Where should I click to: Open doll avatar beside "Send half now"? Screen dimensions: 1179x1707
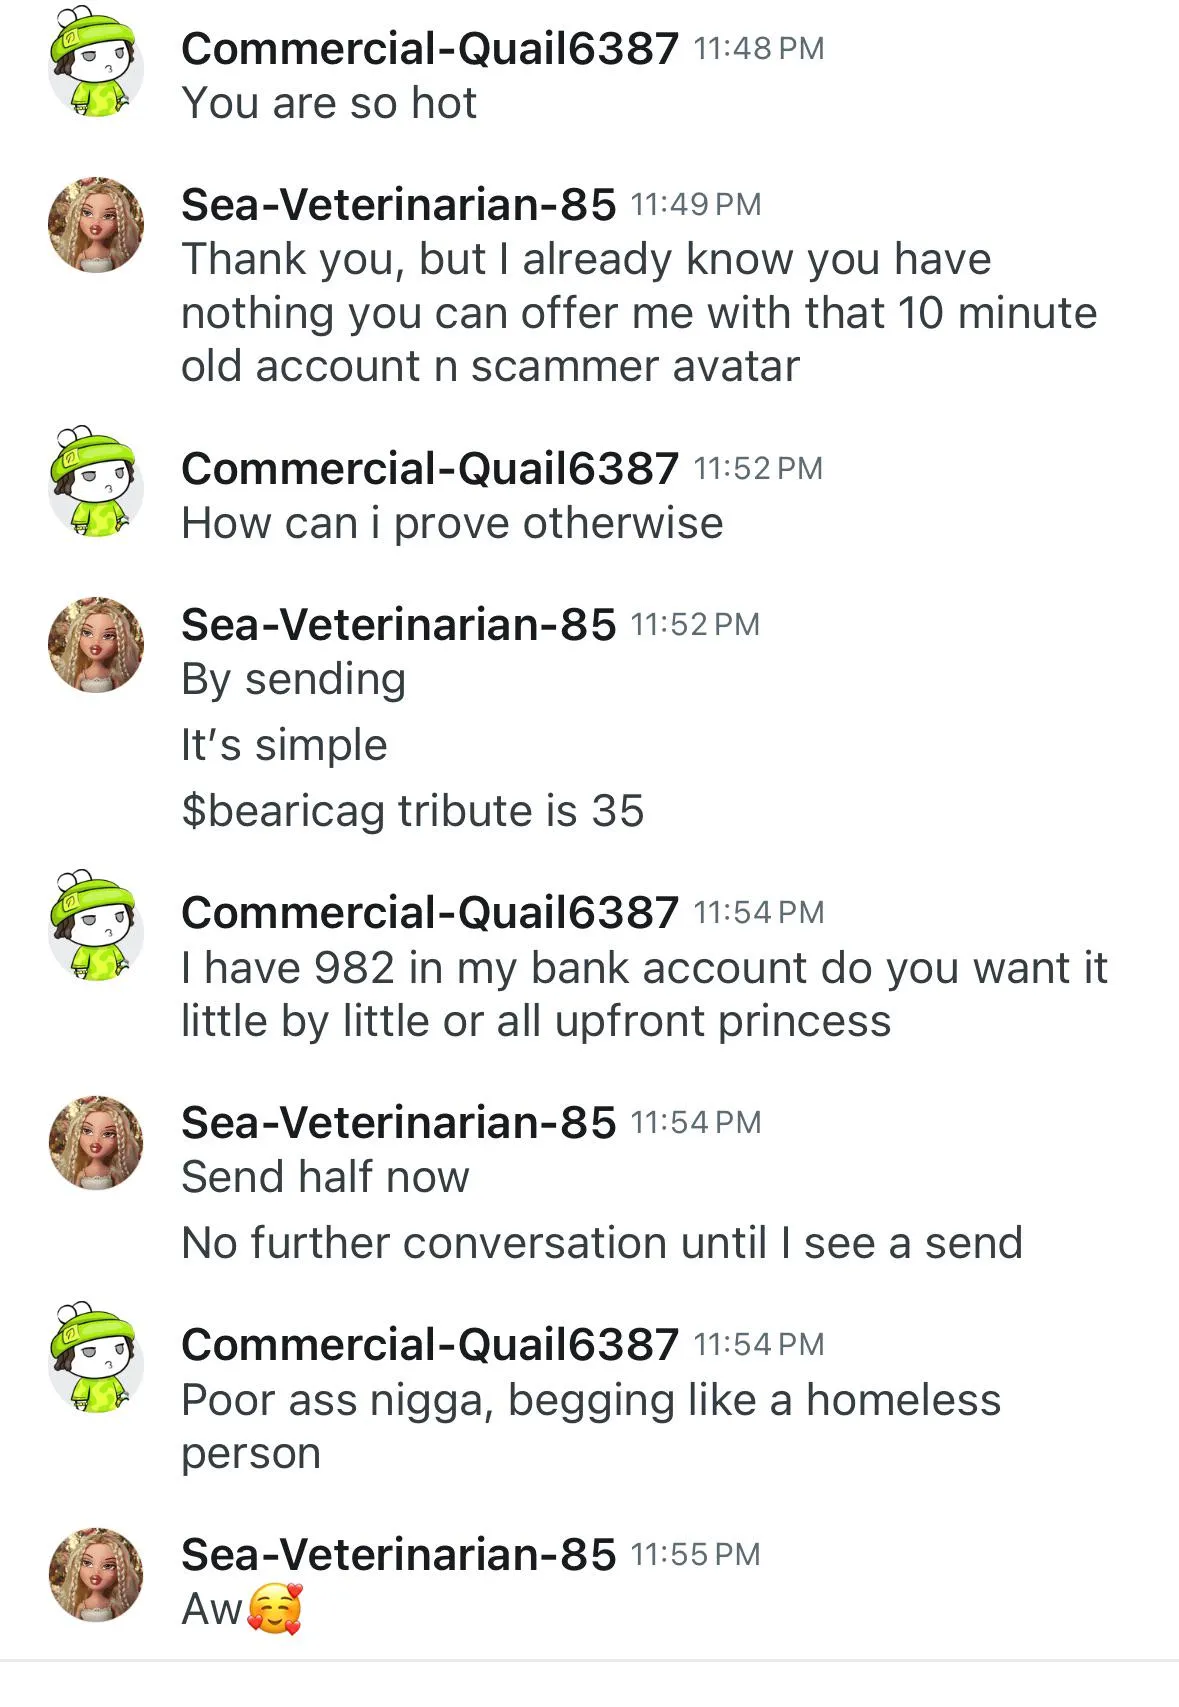click(x=96, y=1143)
